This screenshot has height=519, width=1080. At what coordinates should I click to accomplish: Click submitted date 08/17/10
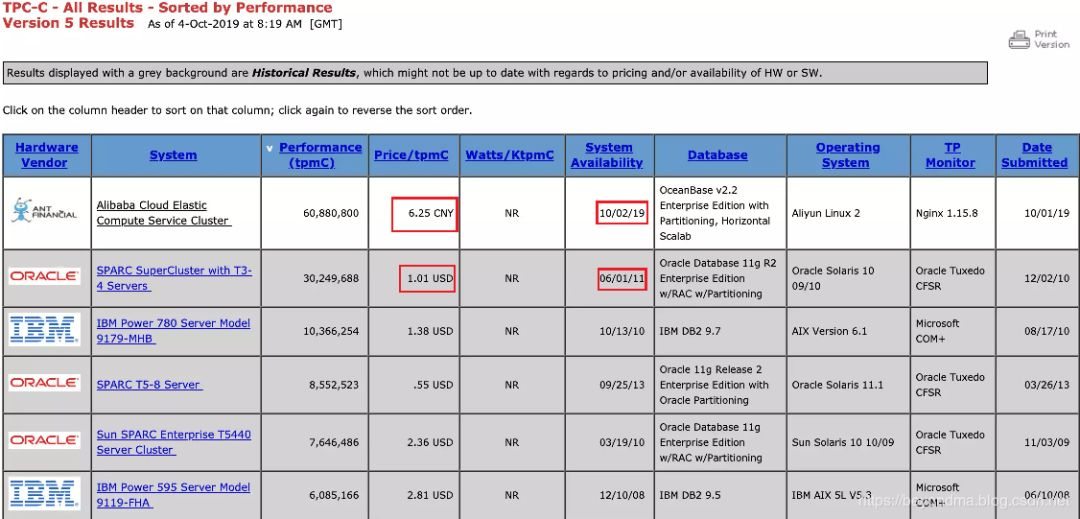(1046, 331)
